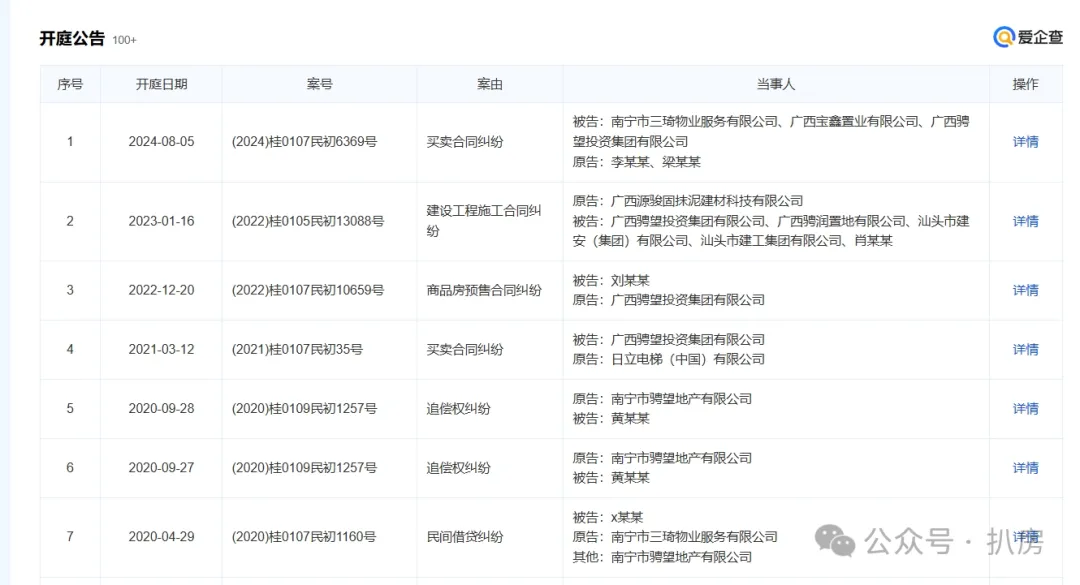Open 详情 for case (2022)桂0105民初13088号
Viewport: 1080px width, 585px height.
pyautogui.click(x=1025, y=221)
